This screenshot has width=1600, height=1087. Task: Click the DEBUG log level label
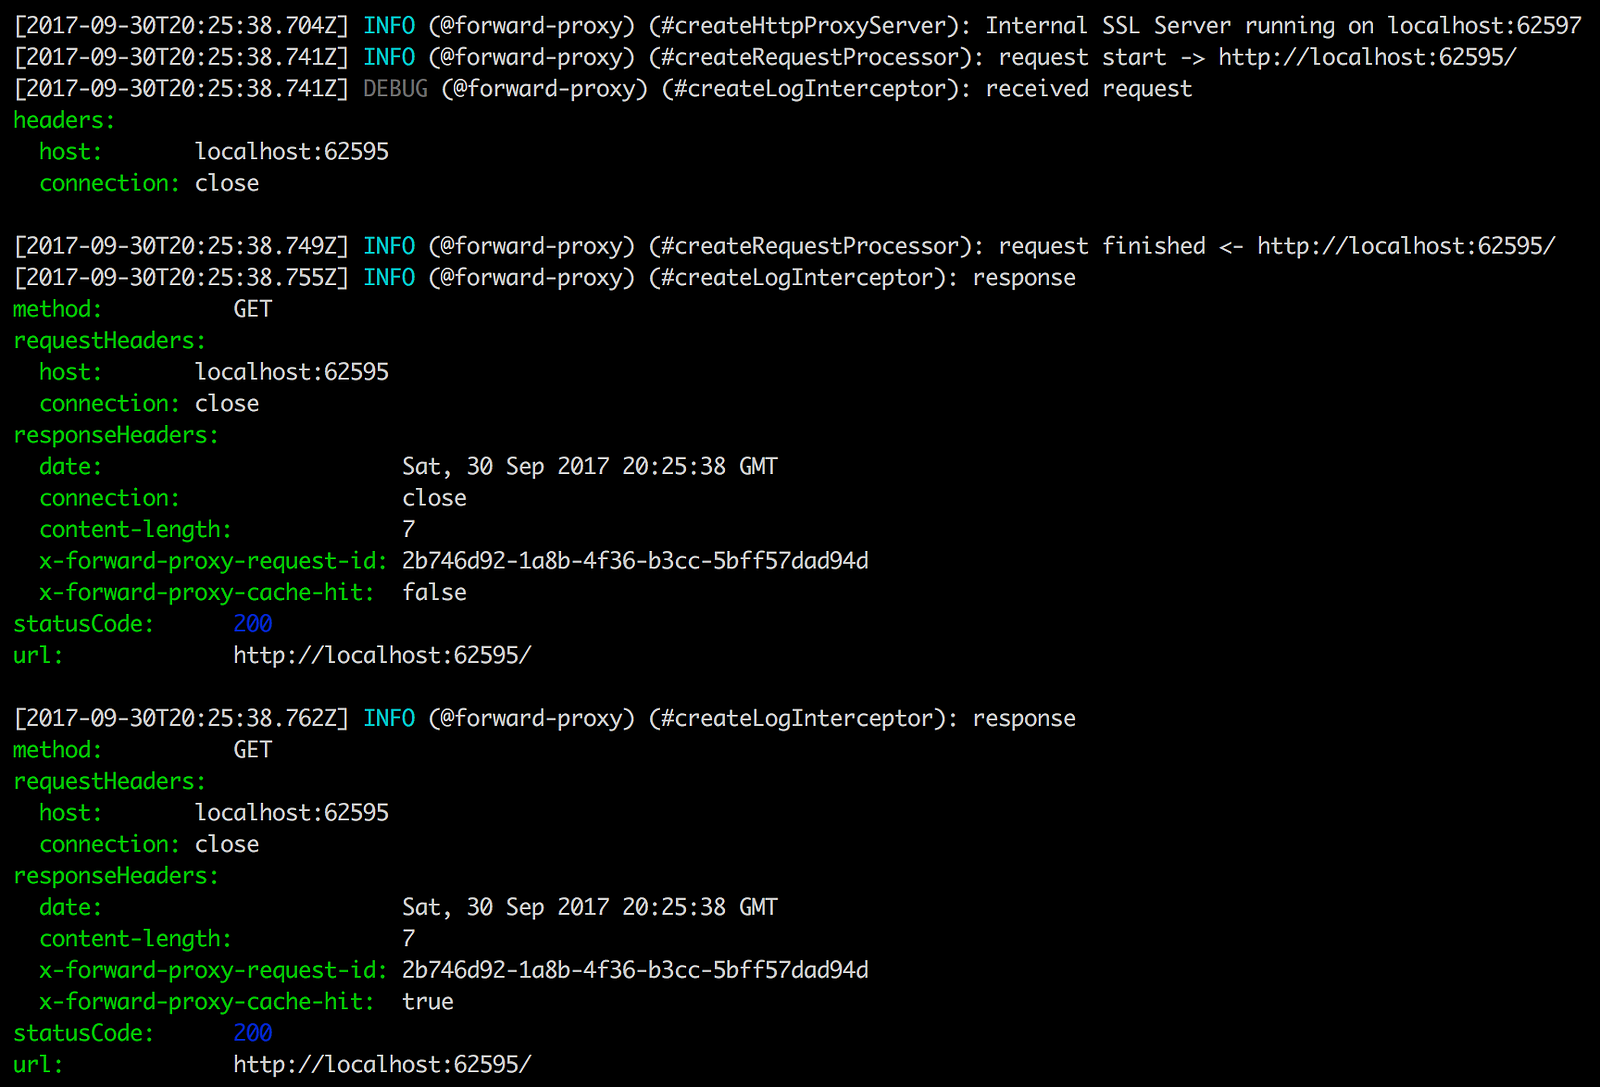point(395,89)
